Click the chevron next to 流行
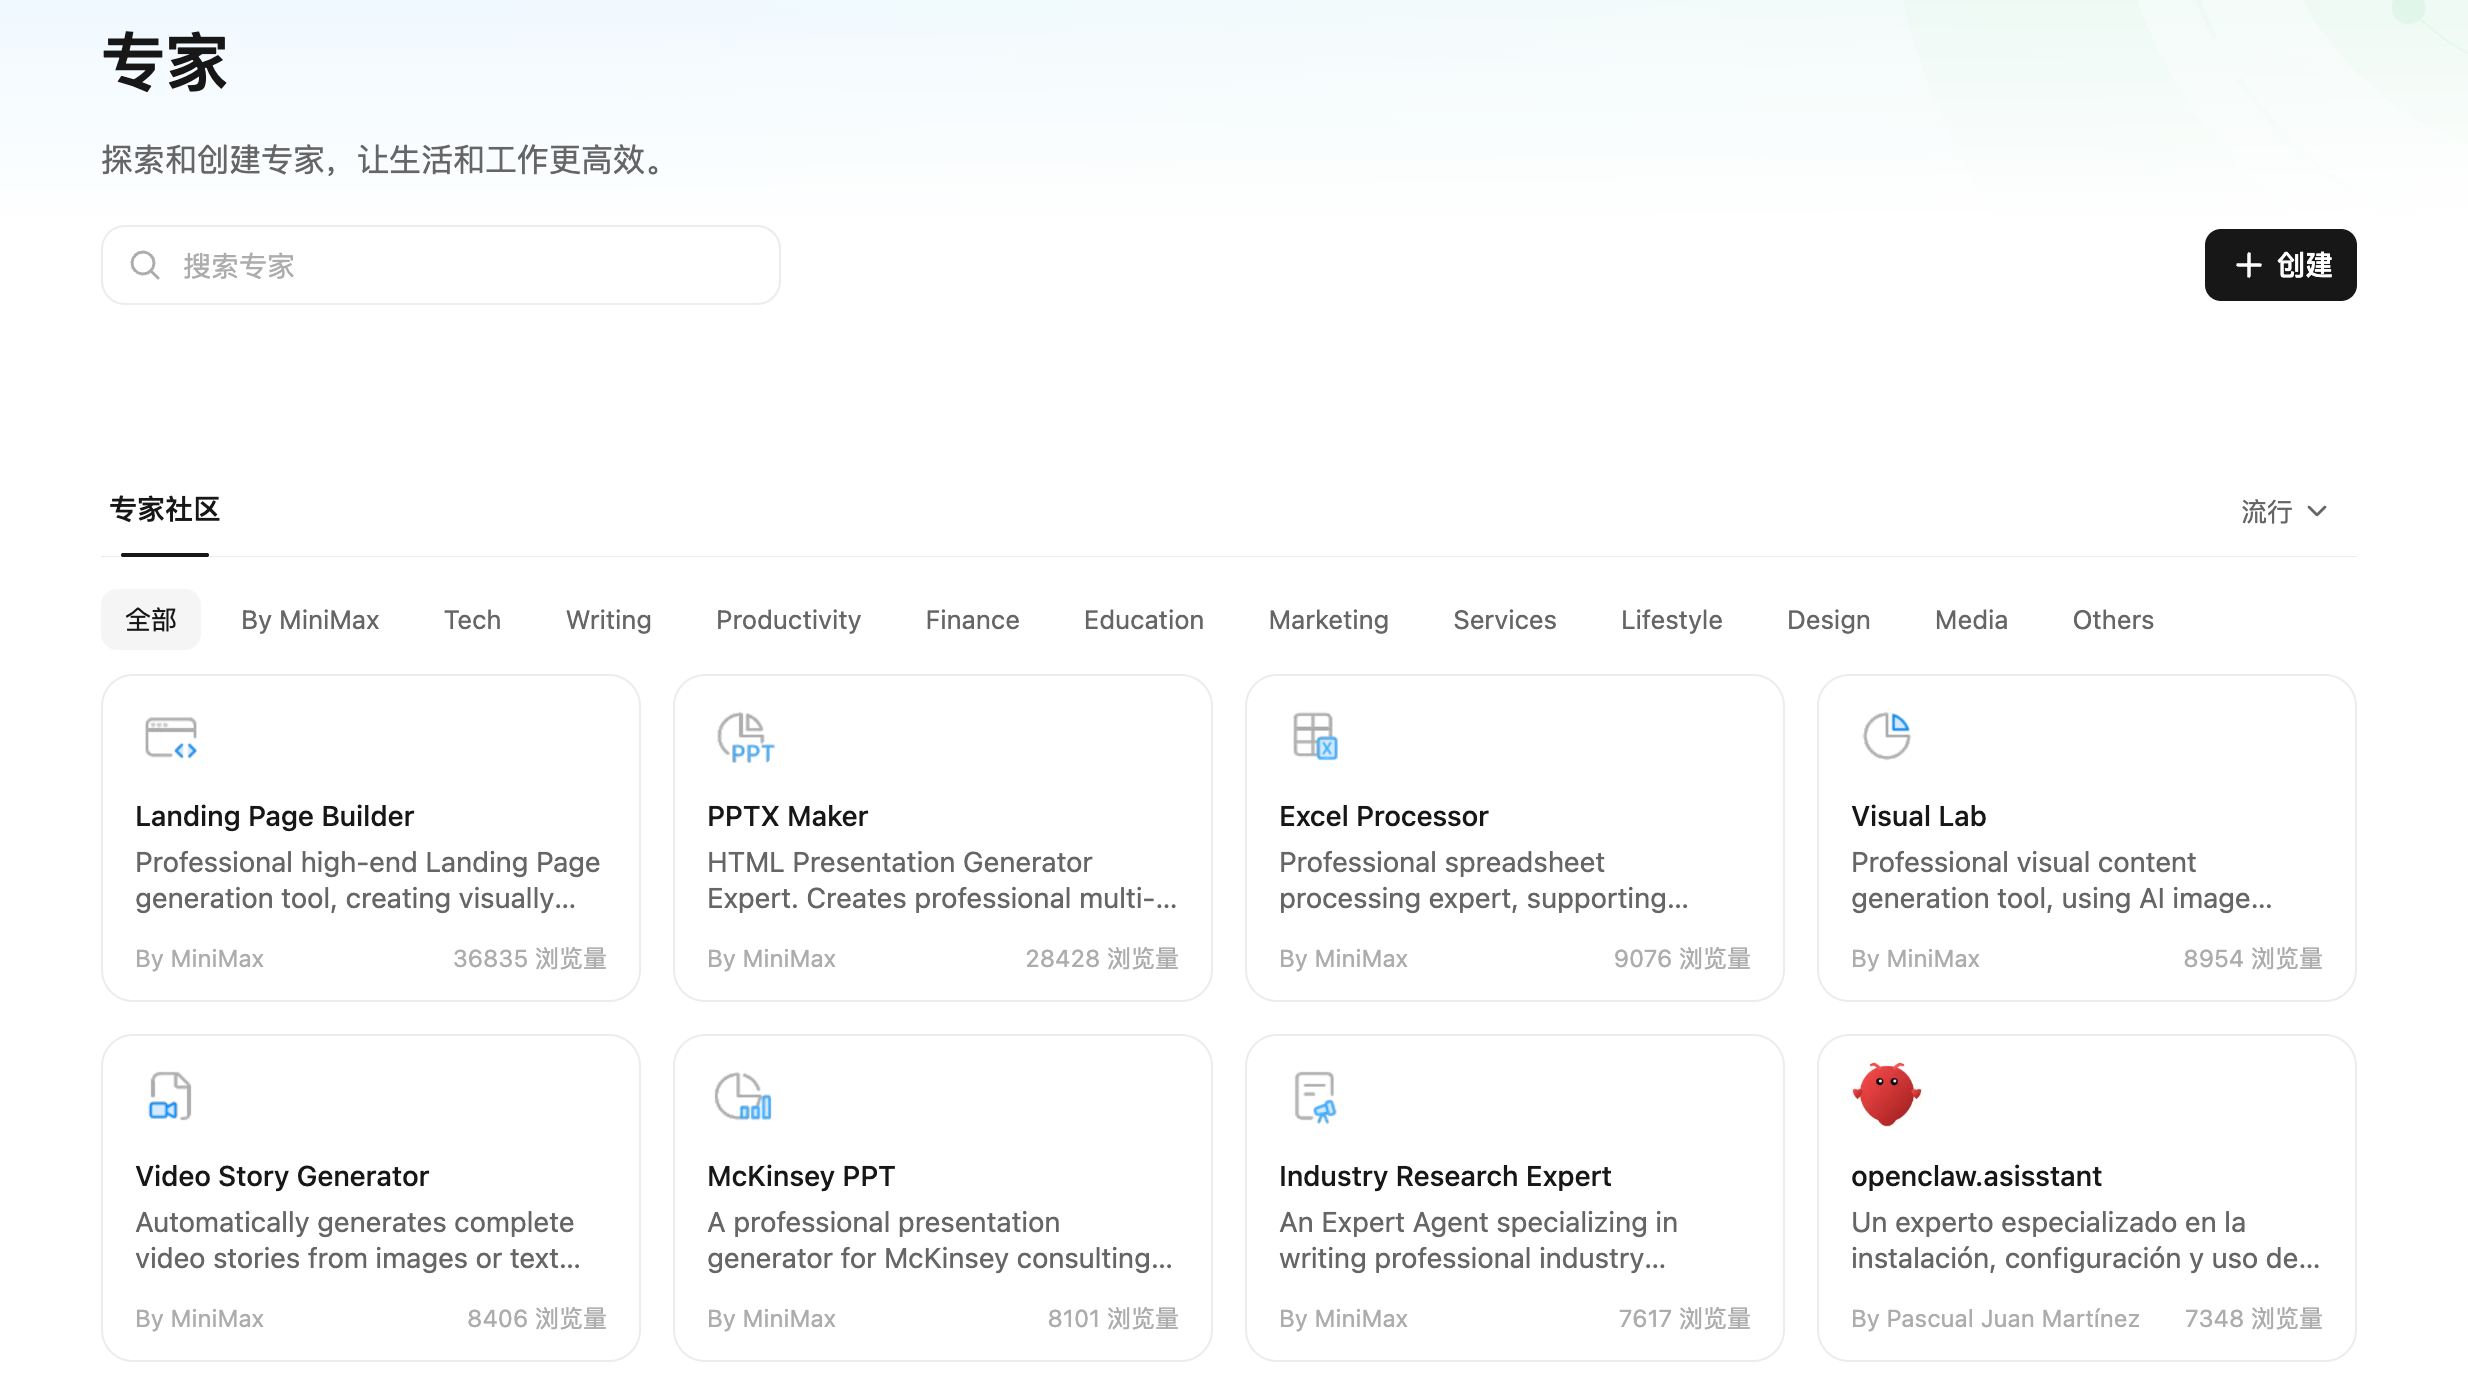This screenshot has height=1386, width=2468. (x=2317, y=512)
